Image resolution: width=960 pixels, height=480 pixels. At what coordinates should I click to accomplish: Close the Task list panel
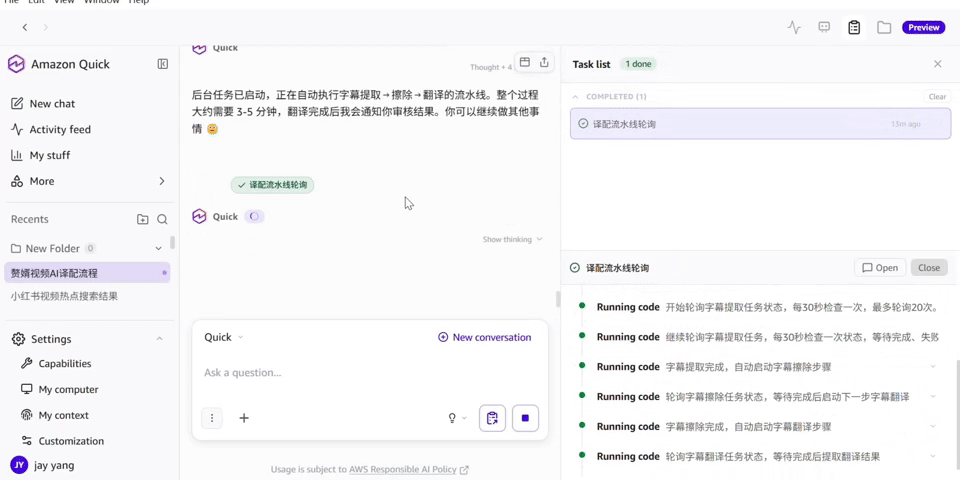click(x=937, y=64)
